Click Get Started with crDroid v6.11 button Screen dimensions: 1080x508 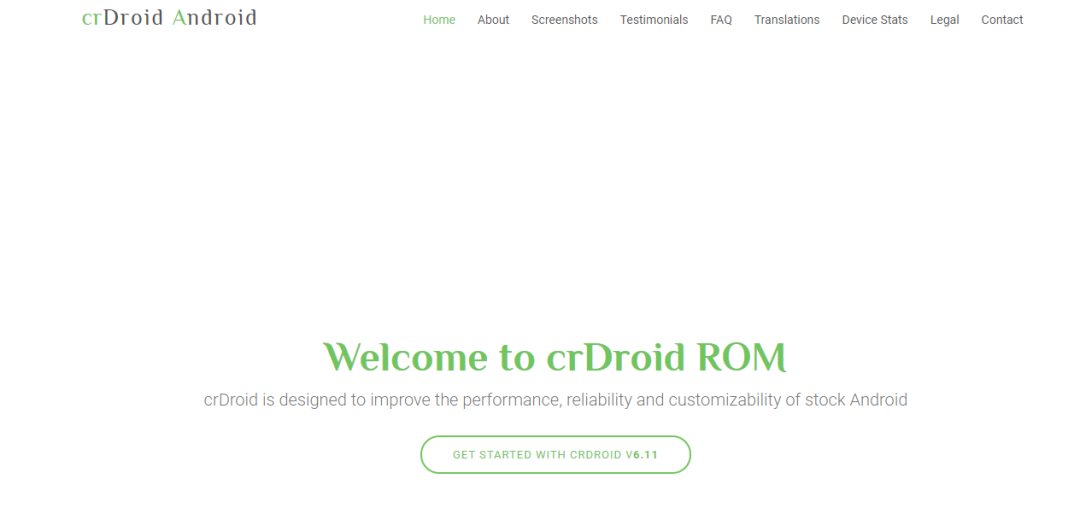click(x=555, y=454)
